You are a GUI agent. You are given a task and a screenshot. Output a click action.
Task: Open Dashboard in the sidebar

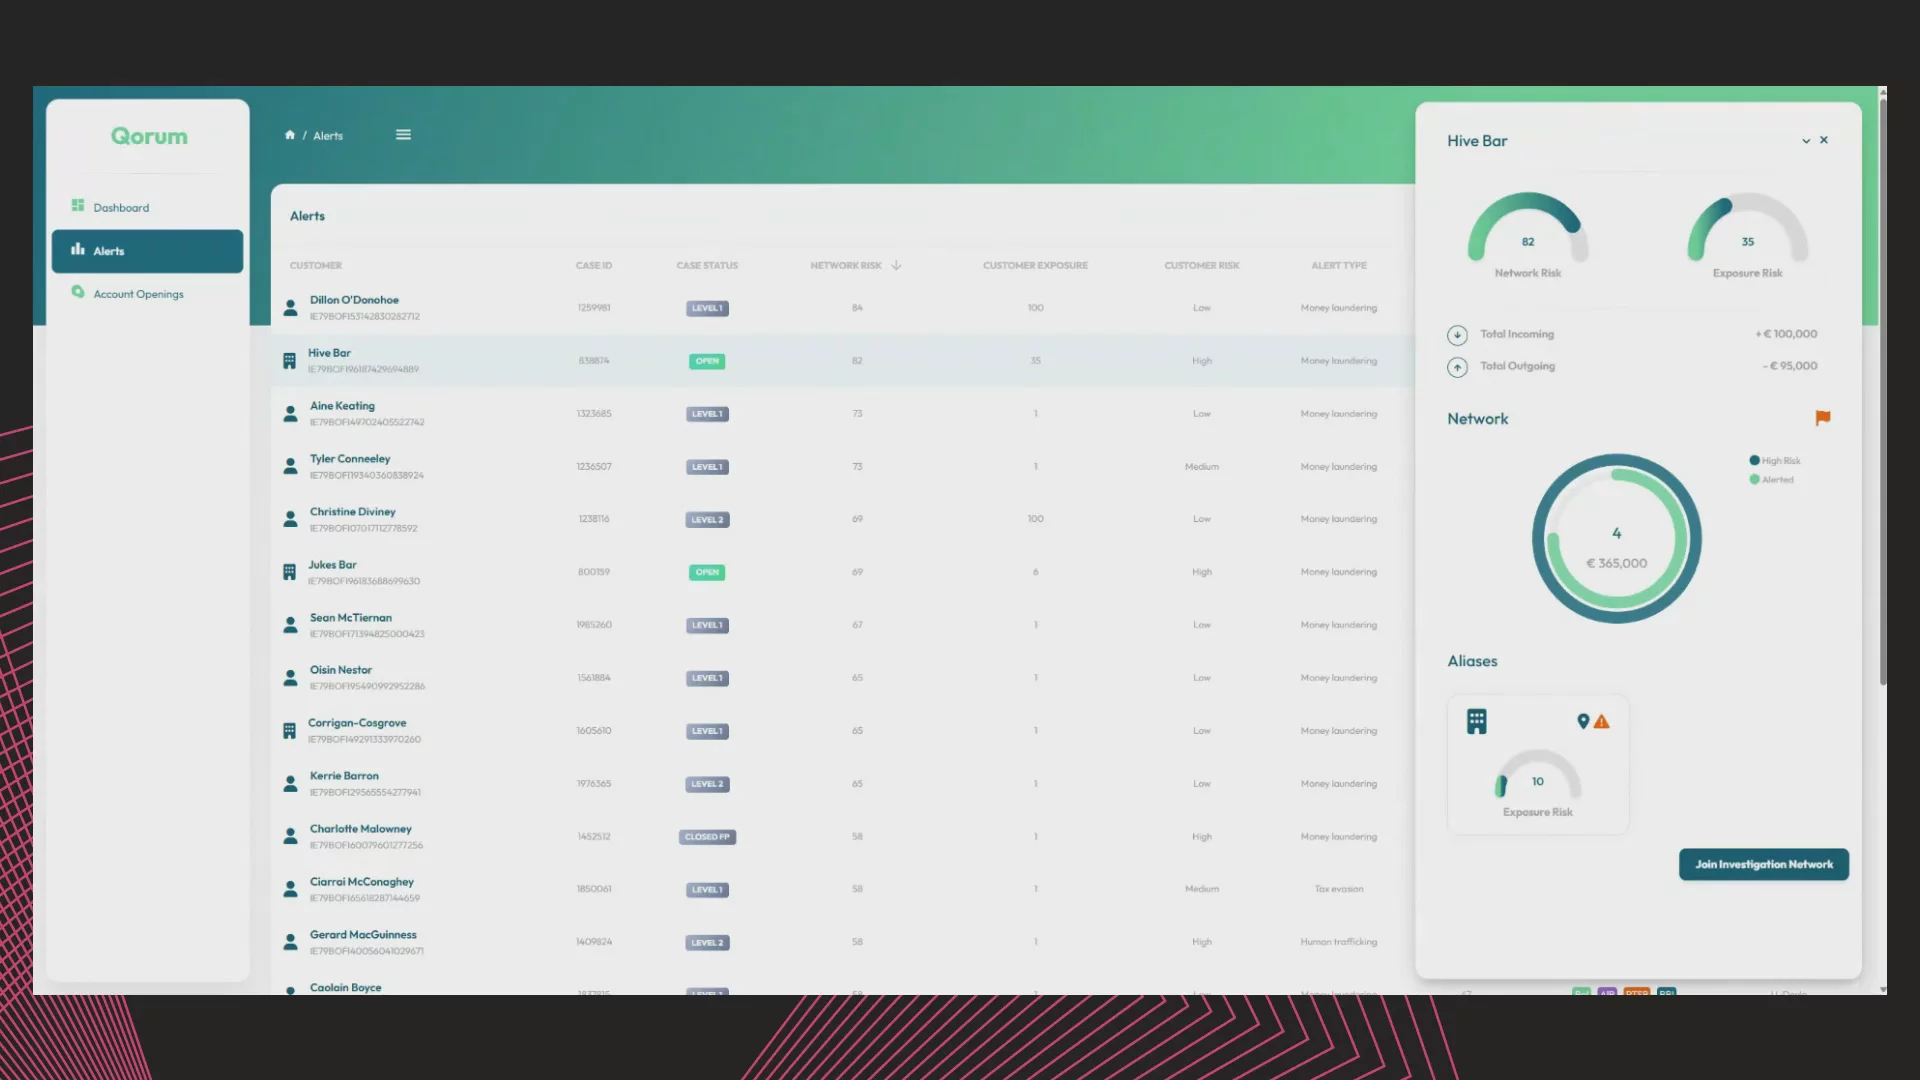(147, 207)
